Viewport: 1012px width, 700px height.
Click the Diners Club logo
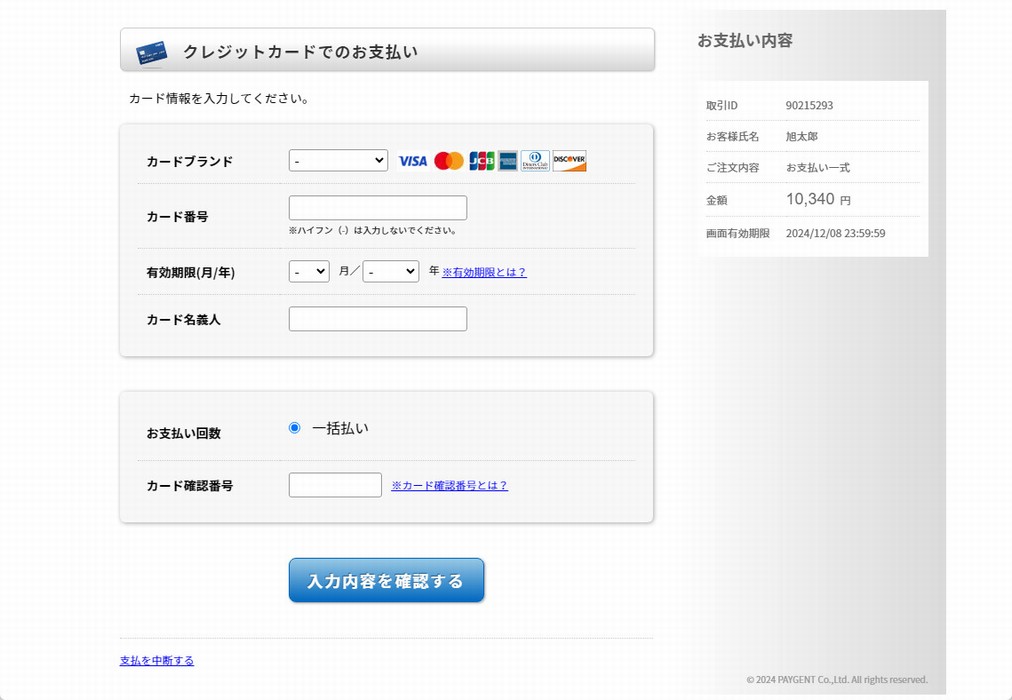point(535,161)
